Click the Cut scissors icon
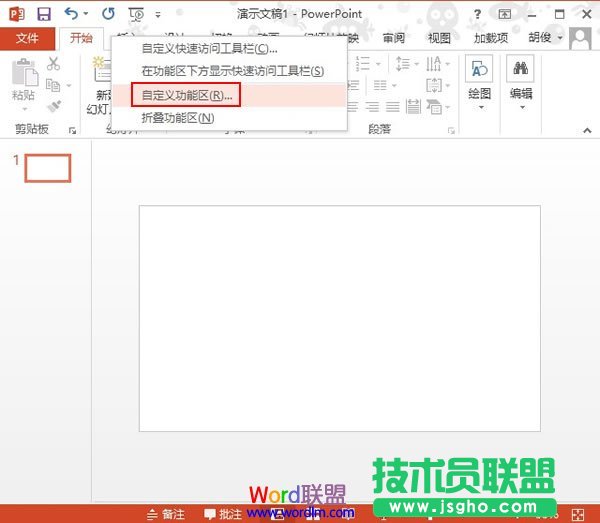 point(53,64)
